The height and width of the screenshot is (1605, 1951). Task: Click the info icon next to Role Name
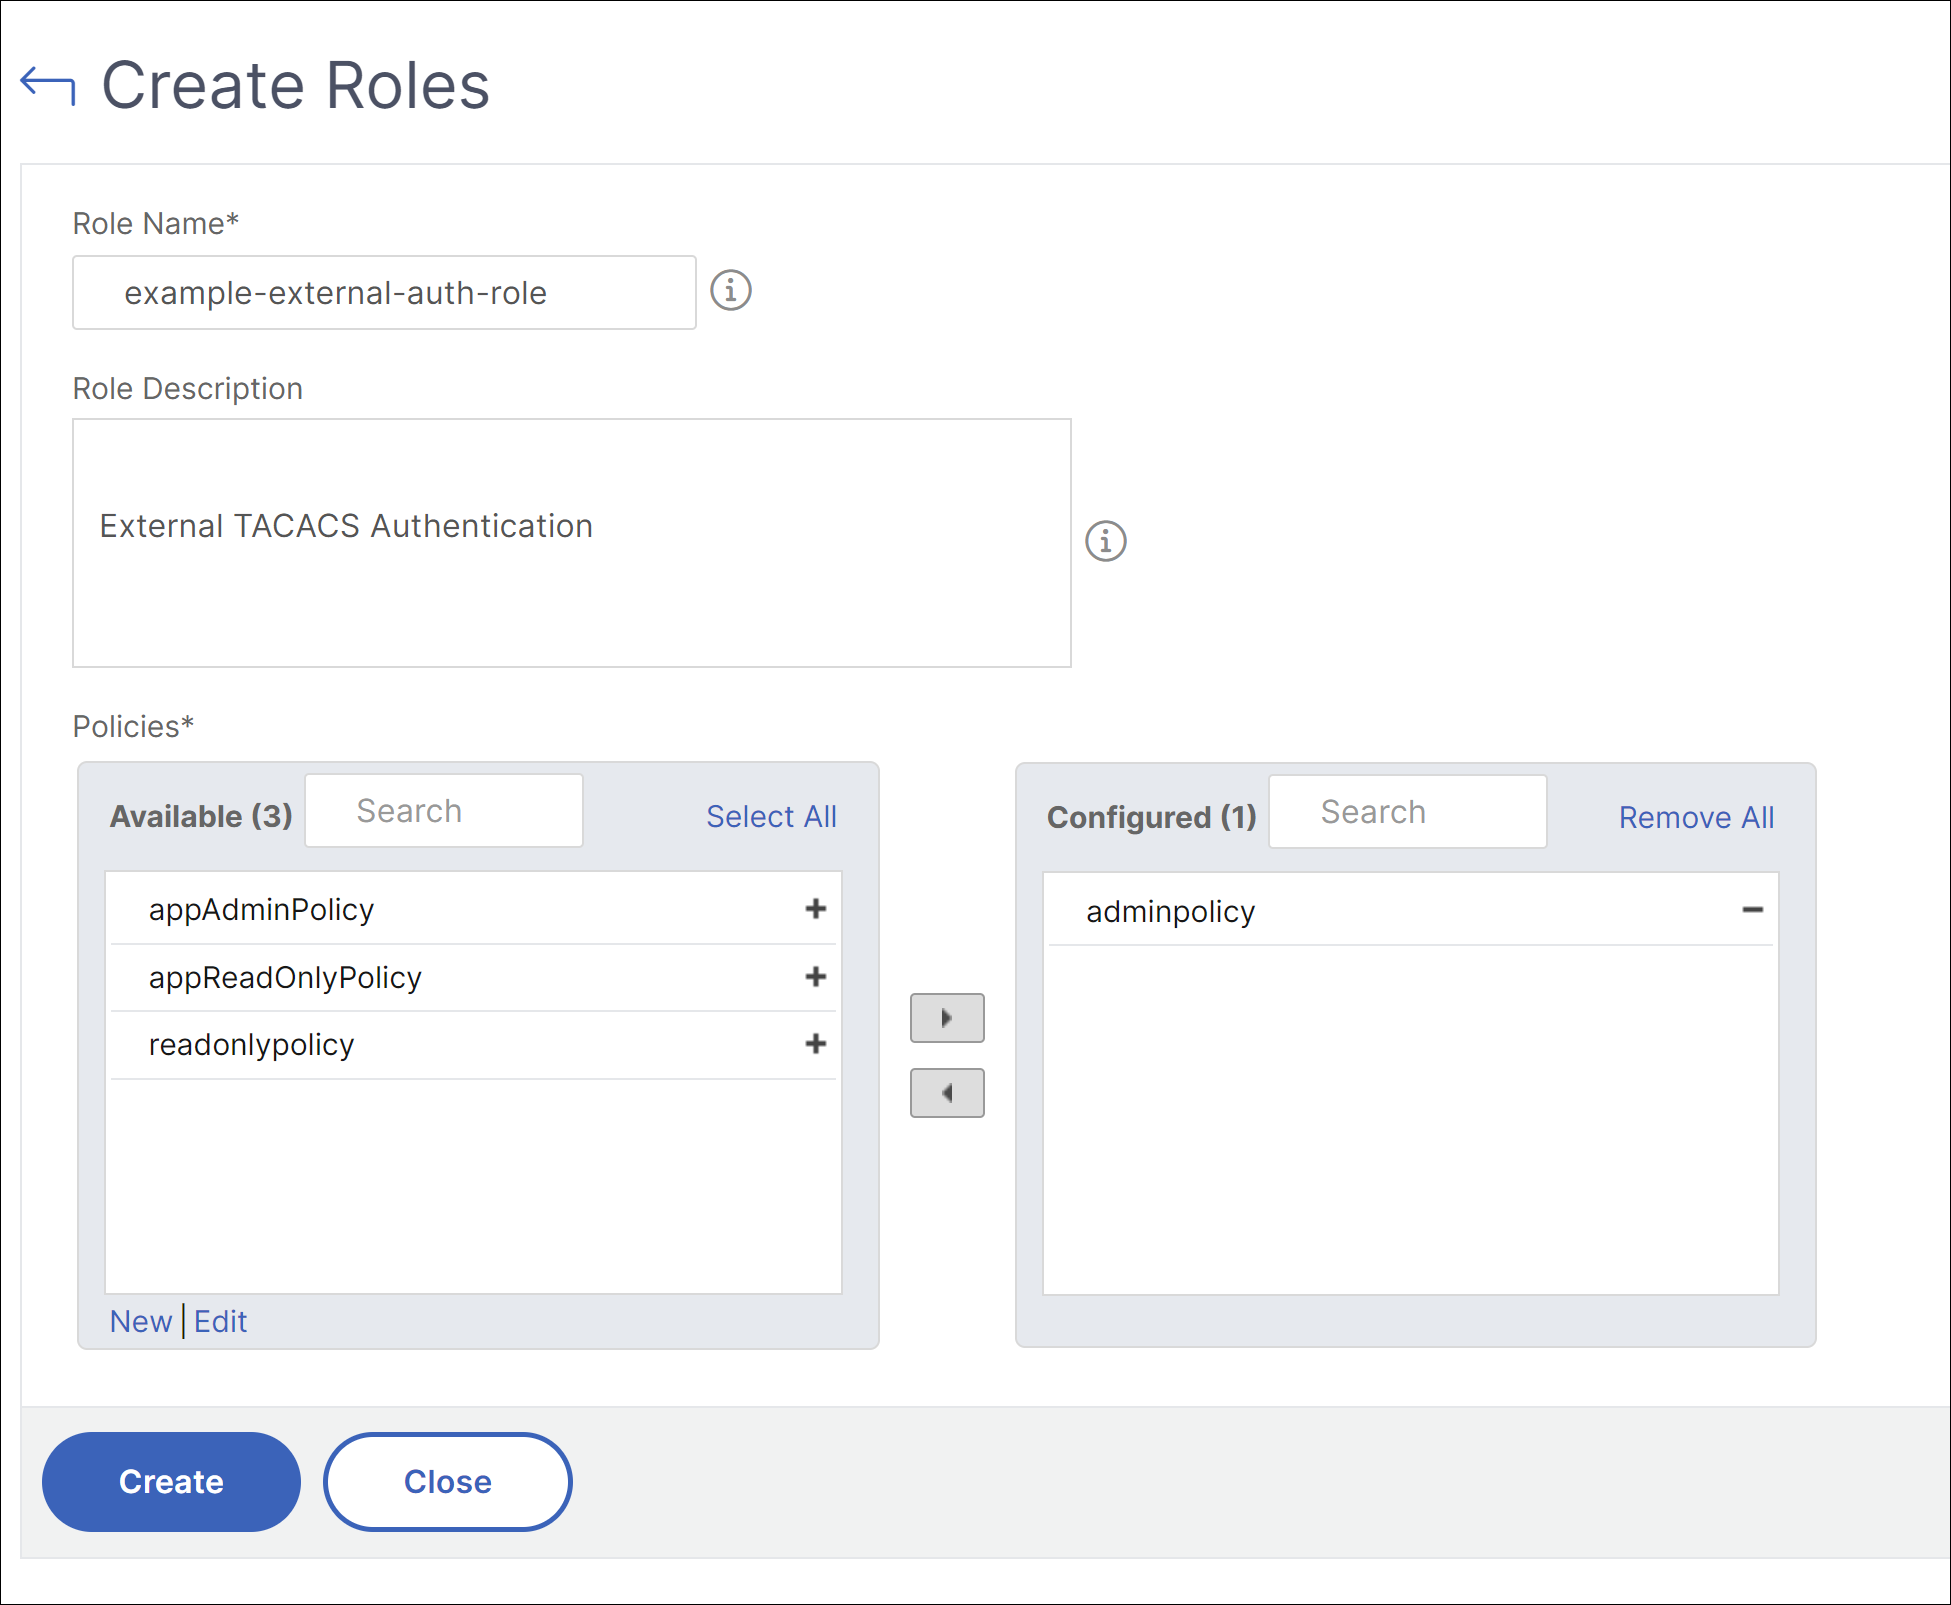[x=730, y=291]
